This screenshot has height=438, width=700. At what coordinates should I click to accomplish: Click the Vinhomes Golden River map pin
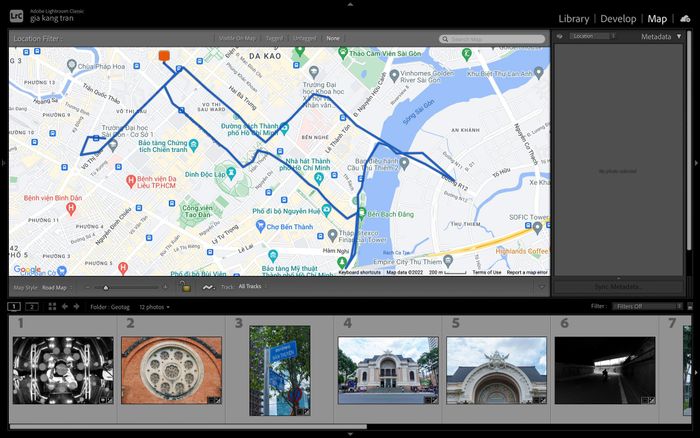tap(394, 76)
